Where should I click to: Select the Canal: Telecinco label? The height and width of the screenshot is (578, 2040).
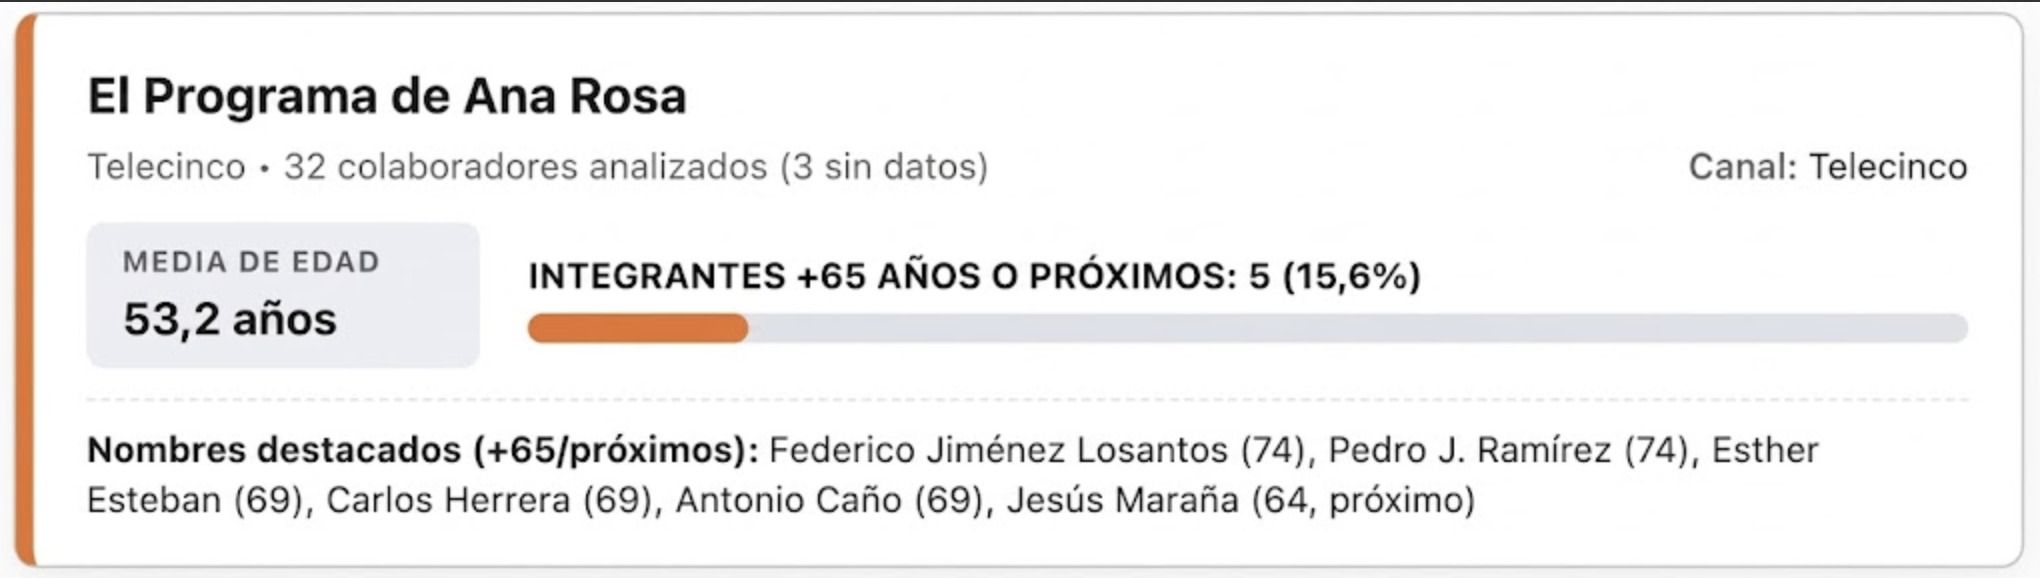[x=1828, y=166]
